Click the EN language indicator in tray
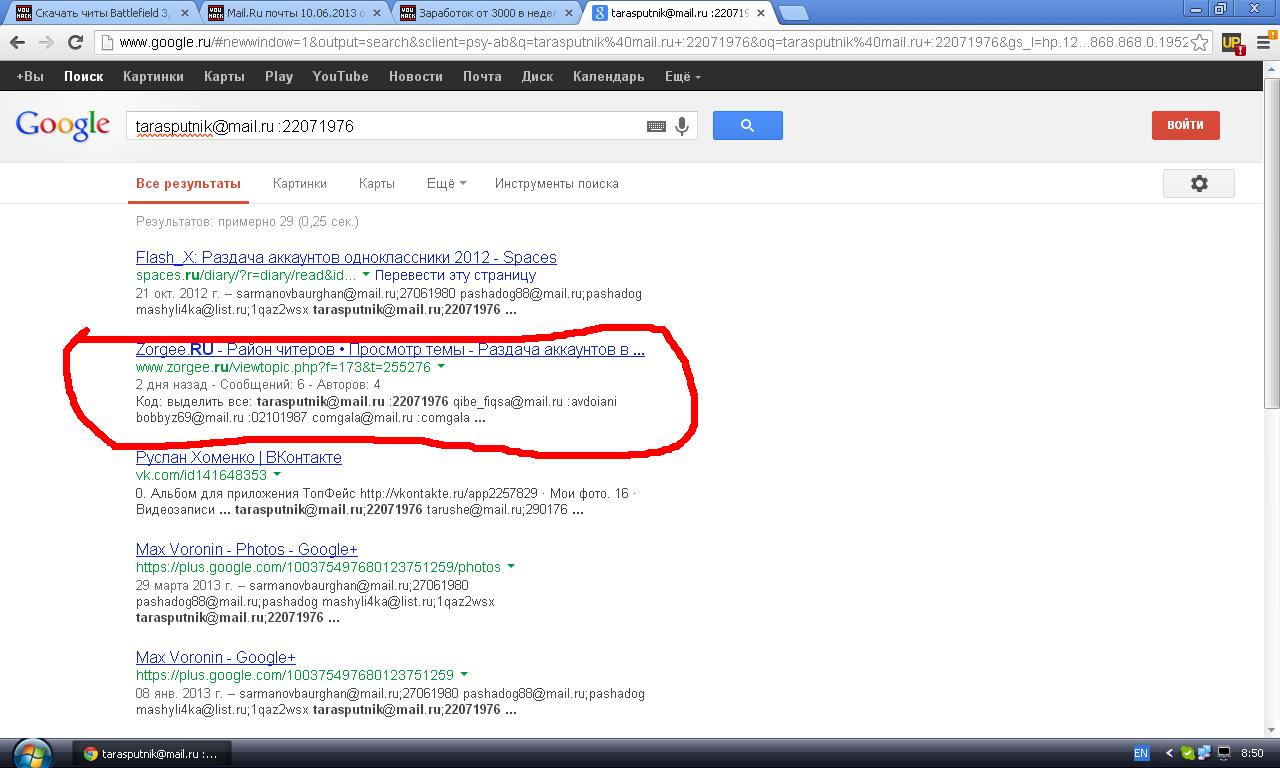This screenshot has height=768, width=1280. tap(1141, 753)
